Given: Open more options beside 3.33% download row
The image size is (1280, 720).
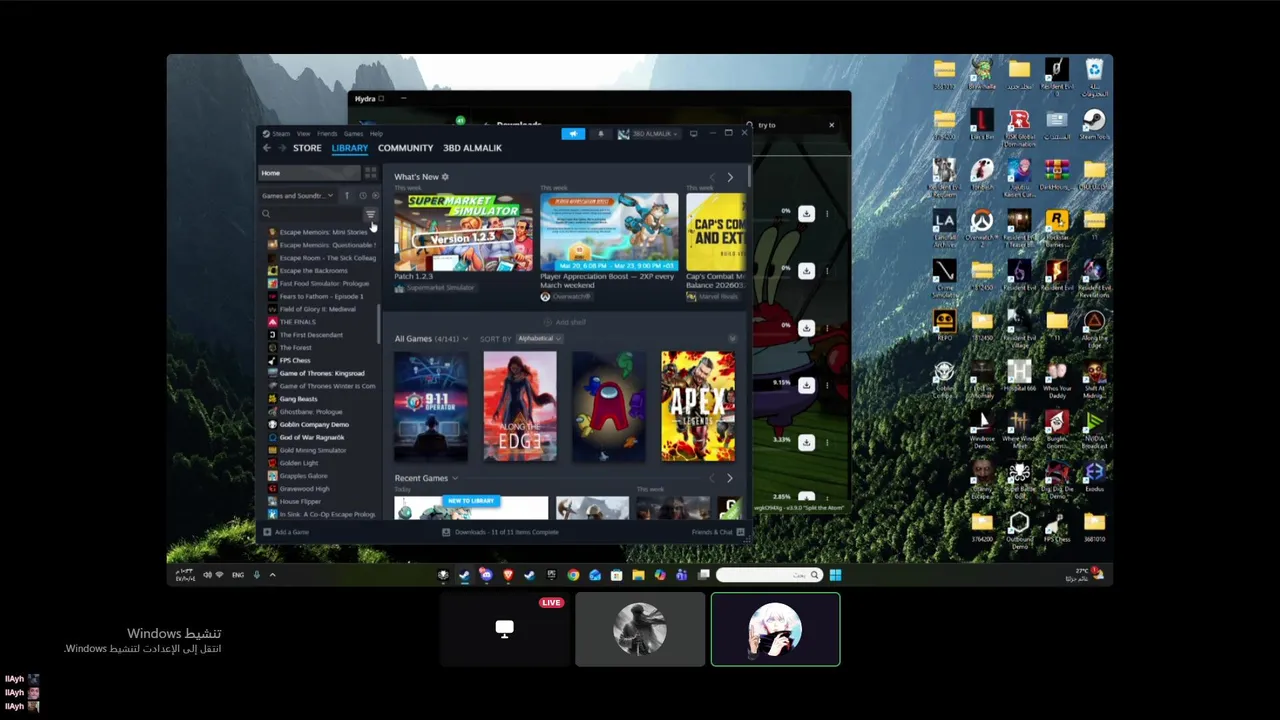Looking at the screenshot, I should 827,442.
